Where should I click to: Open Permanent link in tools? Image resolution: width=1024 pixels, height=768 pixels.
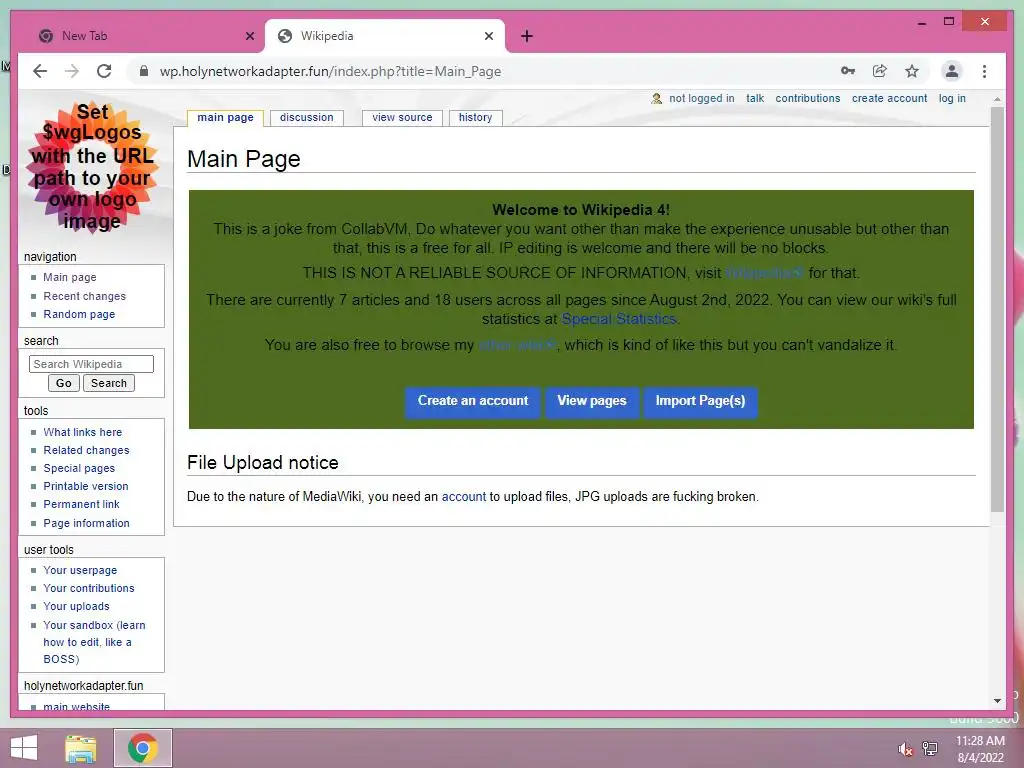point(82,504)
